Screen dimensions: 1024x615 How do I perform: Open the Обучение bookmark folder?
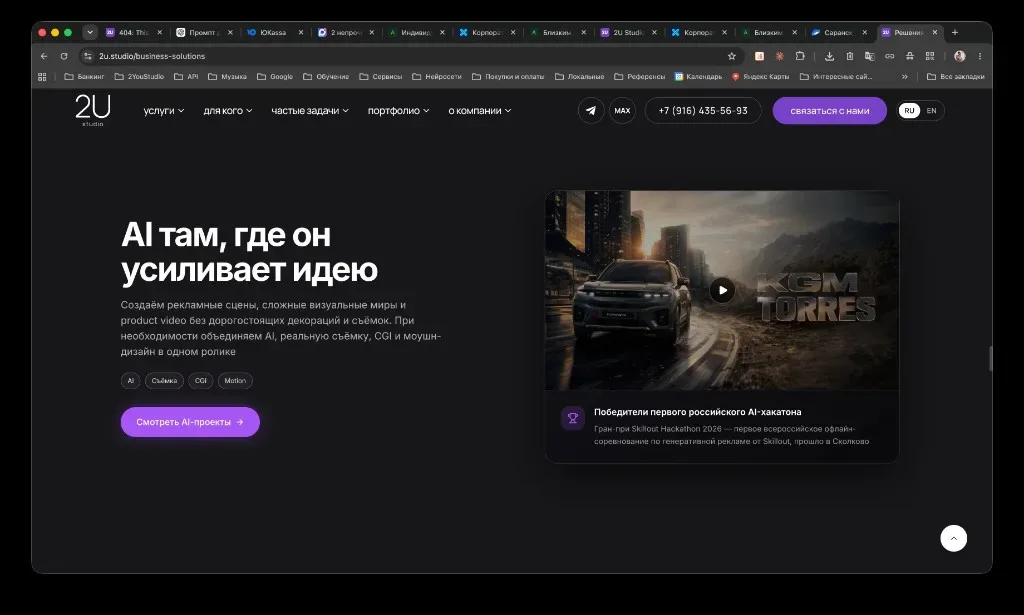[x=326, y=76]
